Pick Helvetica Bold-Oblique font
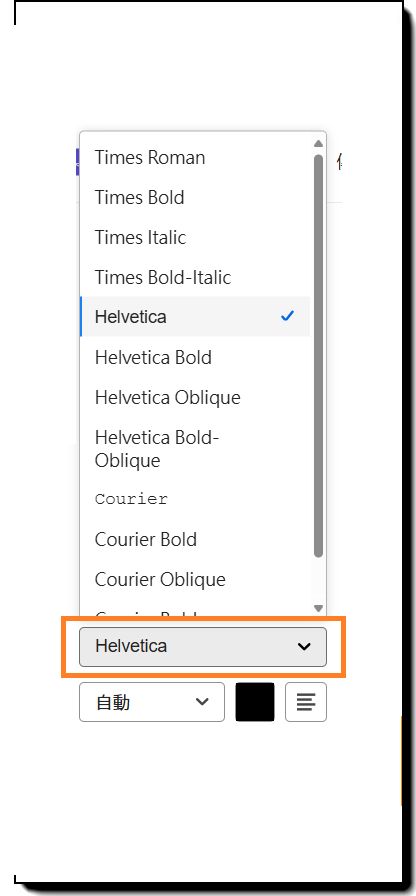Image resolution: width=416 pixels, height=896 pixels. coord(195,449)
